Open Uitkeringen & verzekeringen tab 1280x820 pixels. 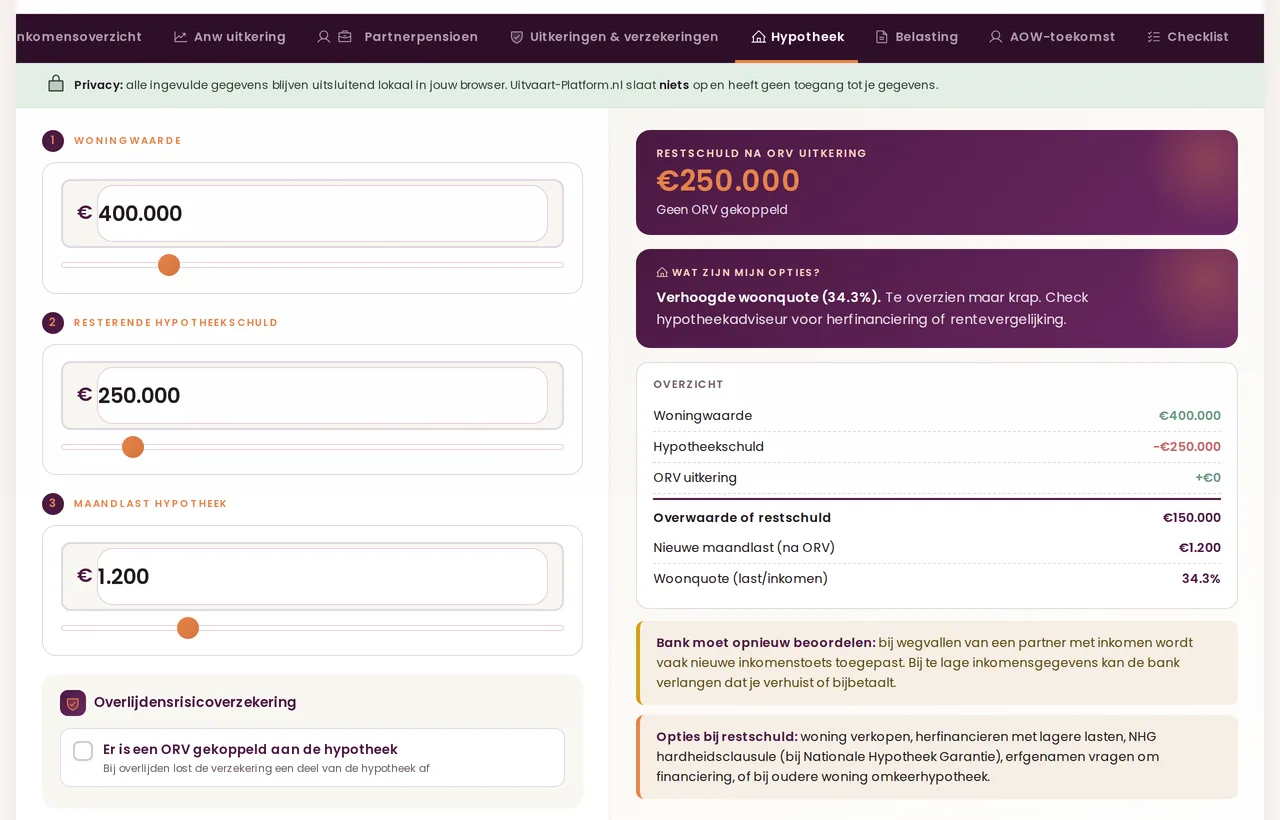(614, 37)
